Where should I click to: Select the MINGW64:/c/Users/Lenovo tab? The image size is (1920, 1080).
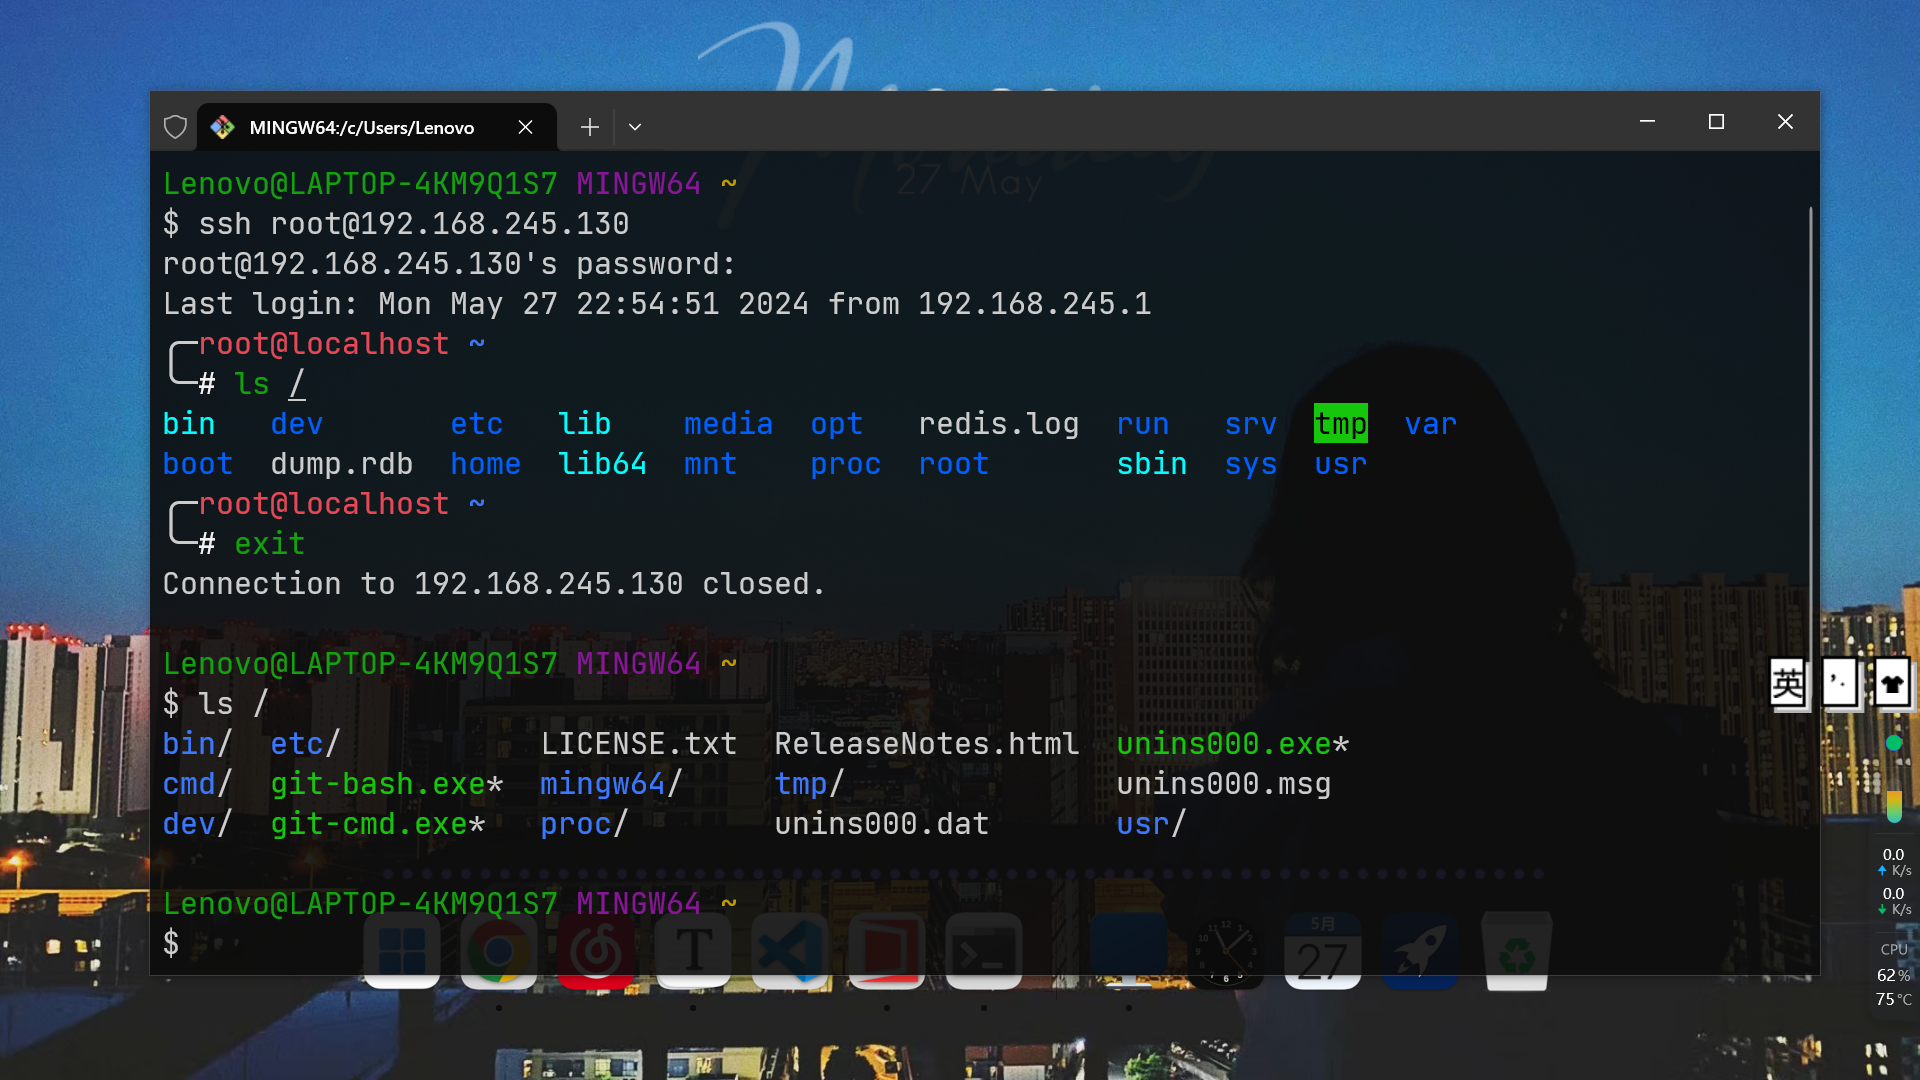coord(362,127)
